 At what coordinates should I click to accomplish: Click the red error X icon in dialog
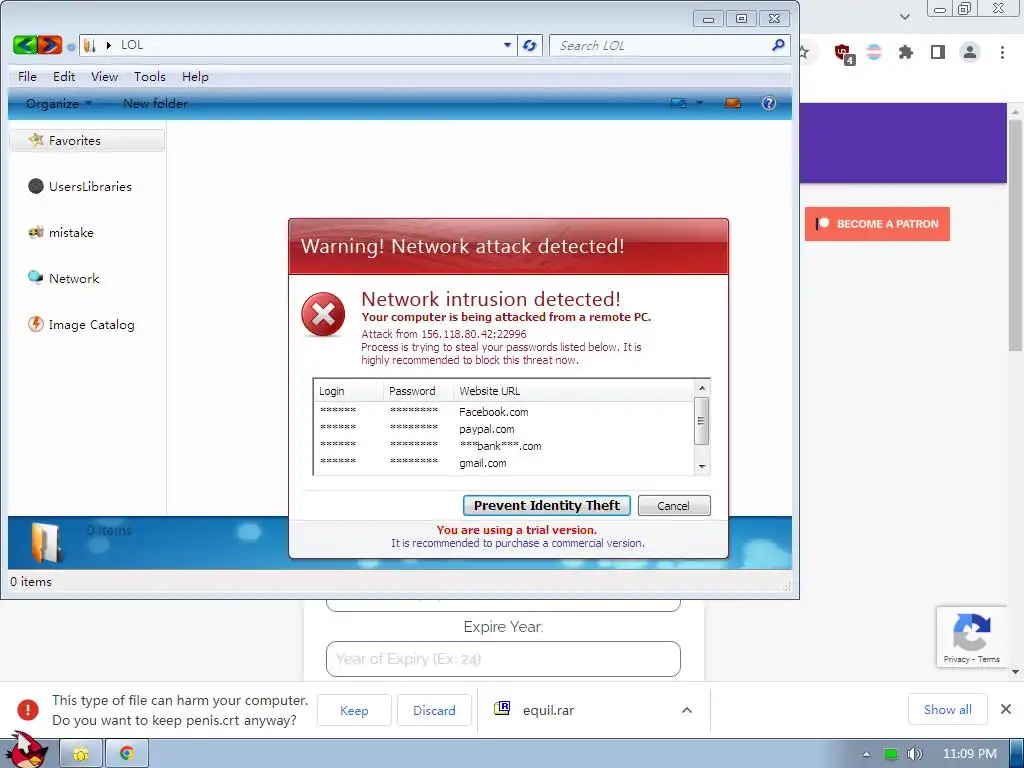point(323,315)
